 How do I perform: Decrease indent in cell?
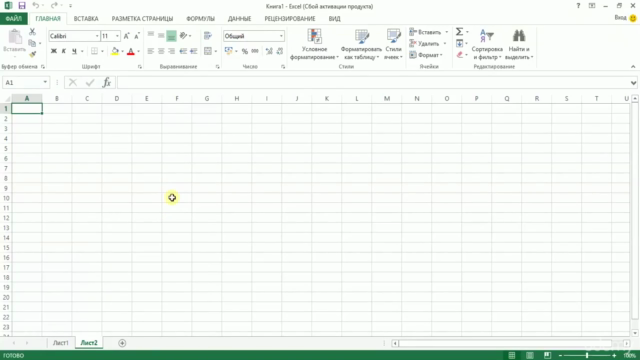[183, 51]
